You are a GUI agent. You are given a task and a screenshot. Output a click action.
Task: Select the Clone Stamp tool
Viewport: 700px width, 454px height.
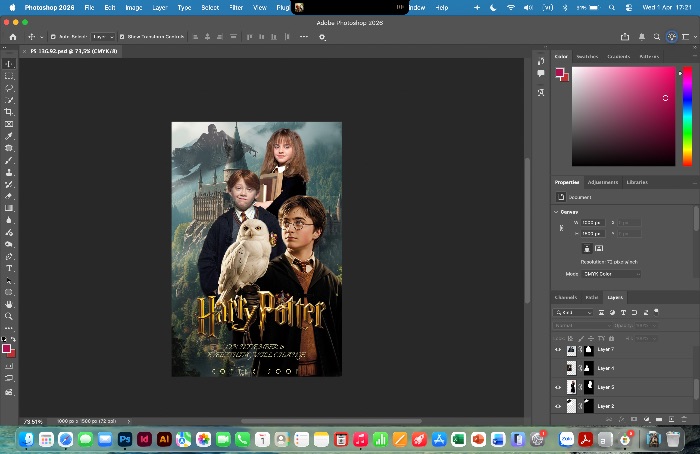click(9, 172)
